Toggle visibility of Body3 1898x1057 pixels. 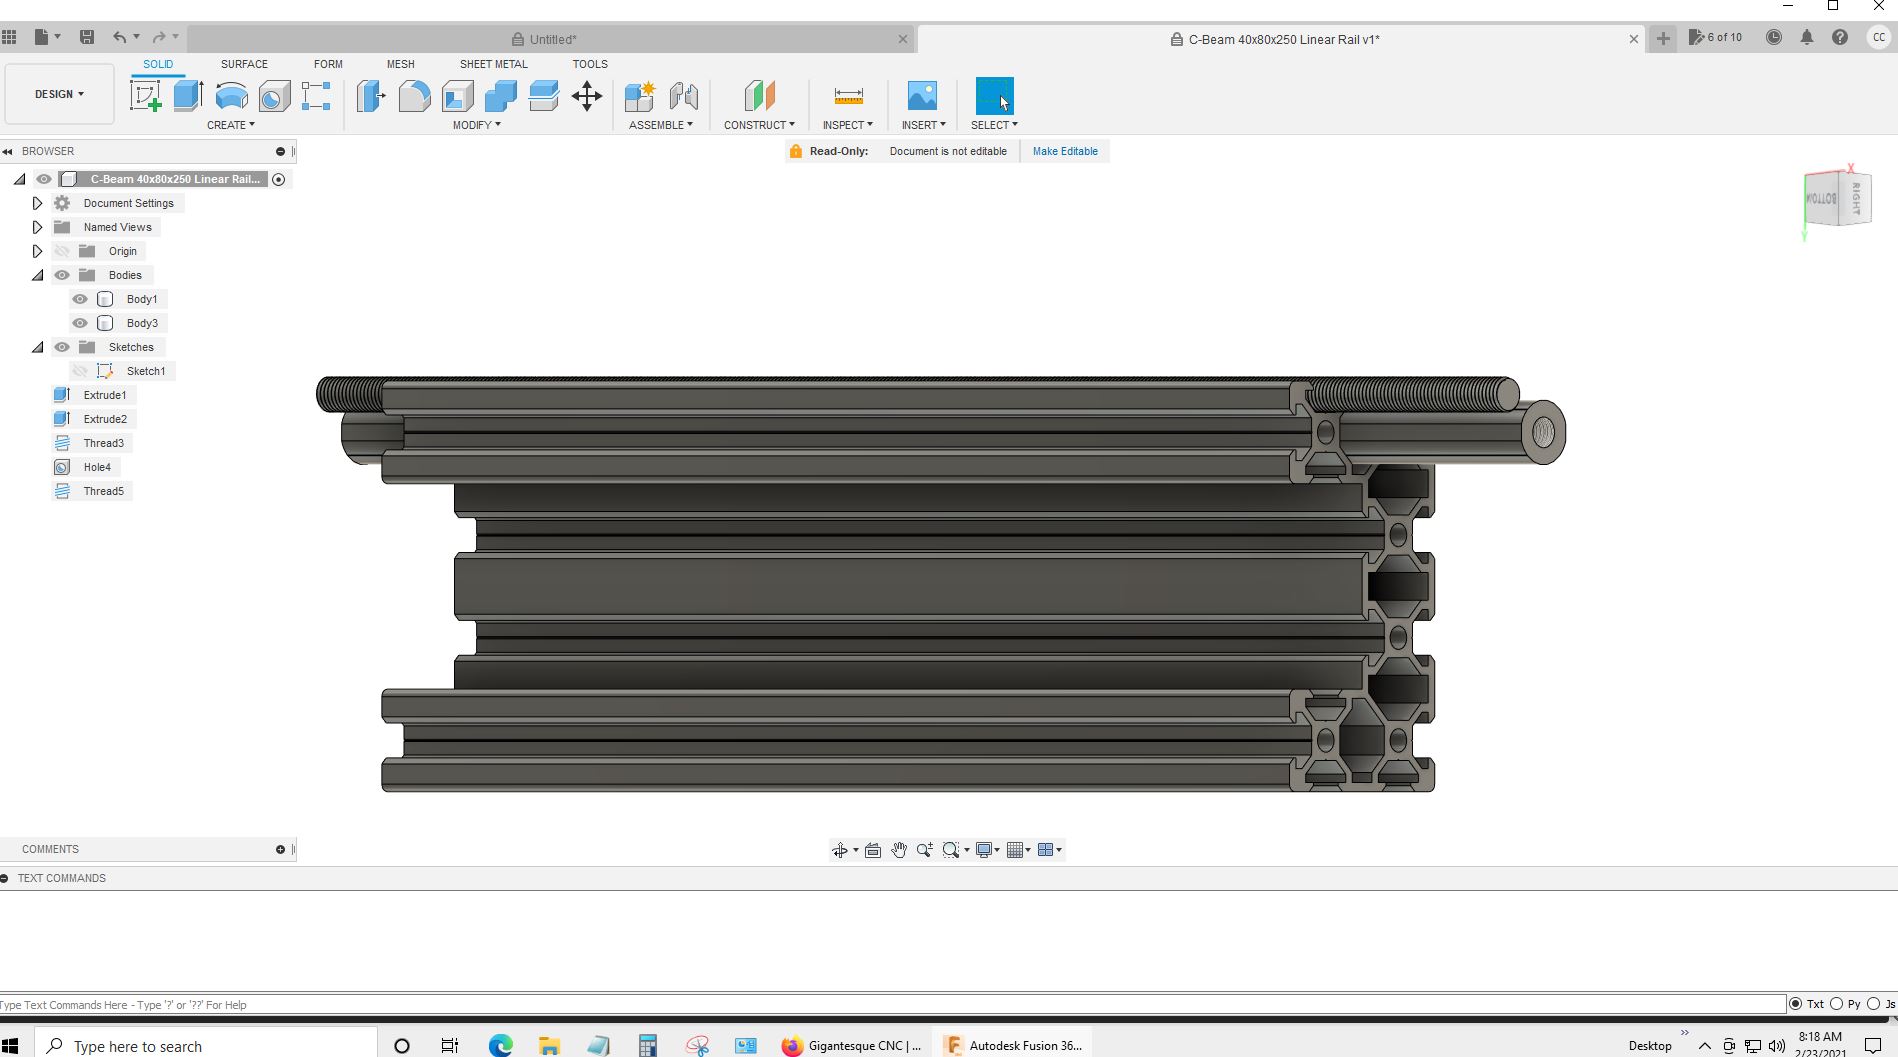[80, 323]
